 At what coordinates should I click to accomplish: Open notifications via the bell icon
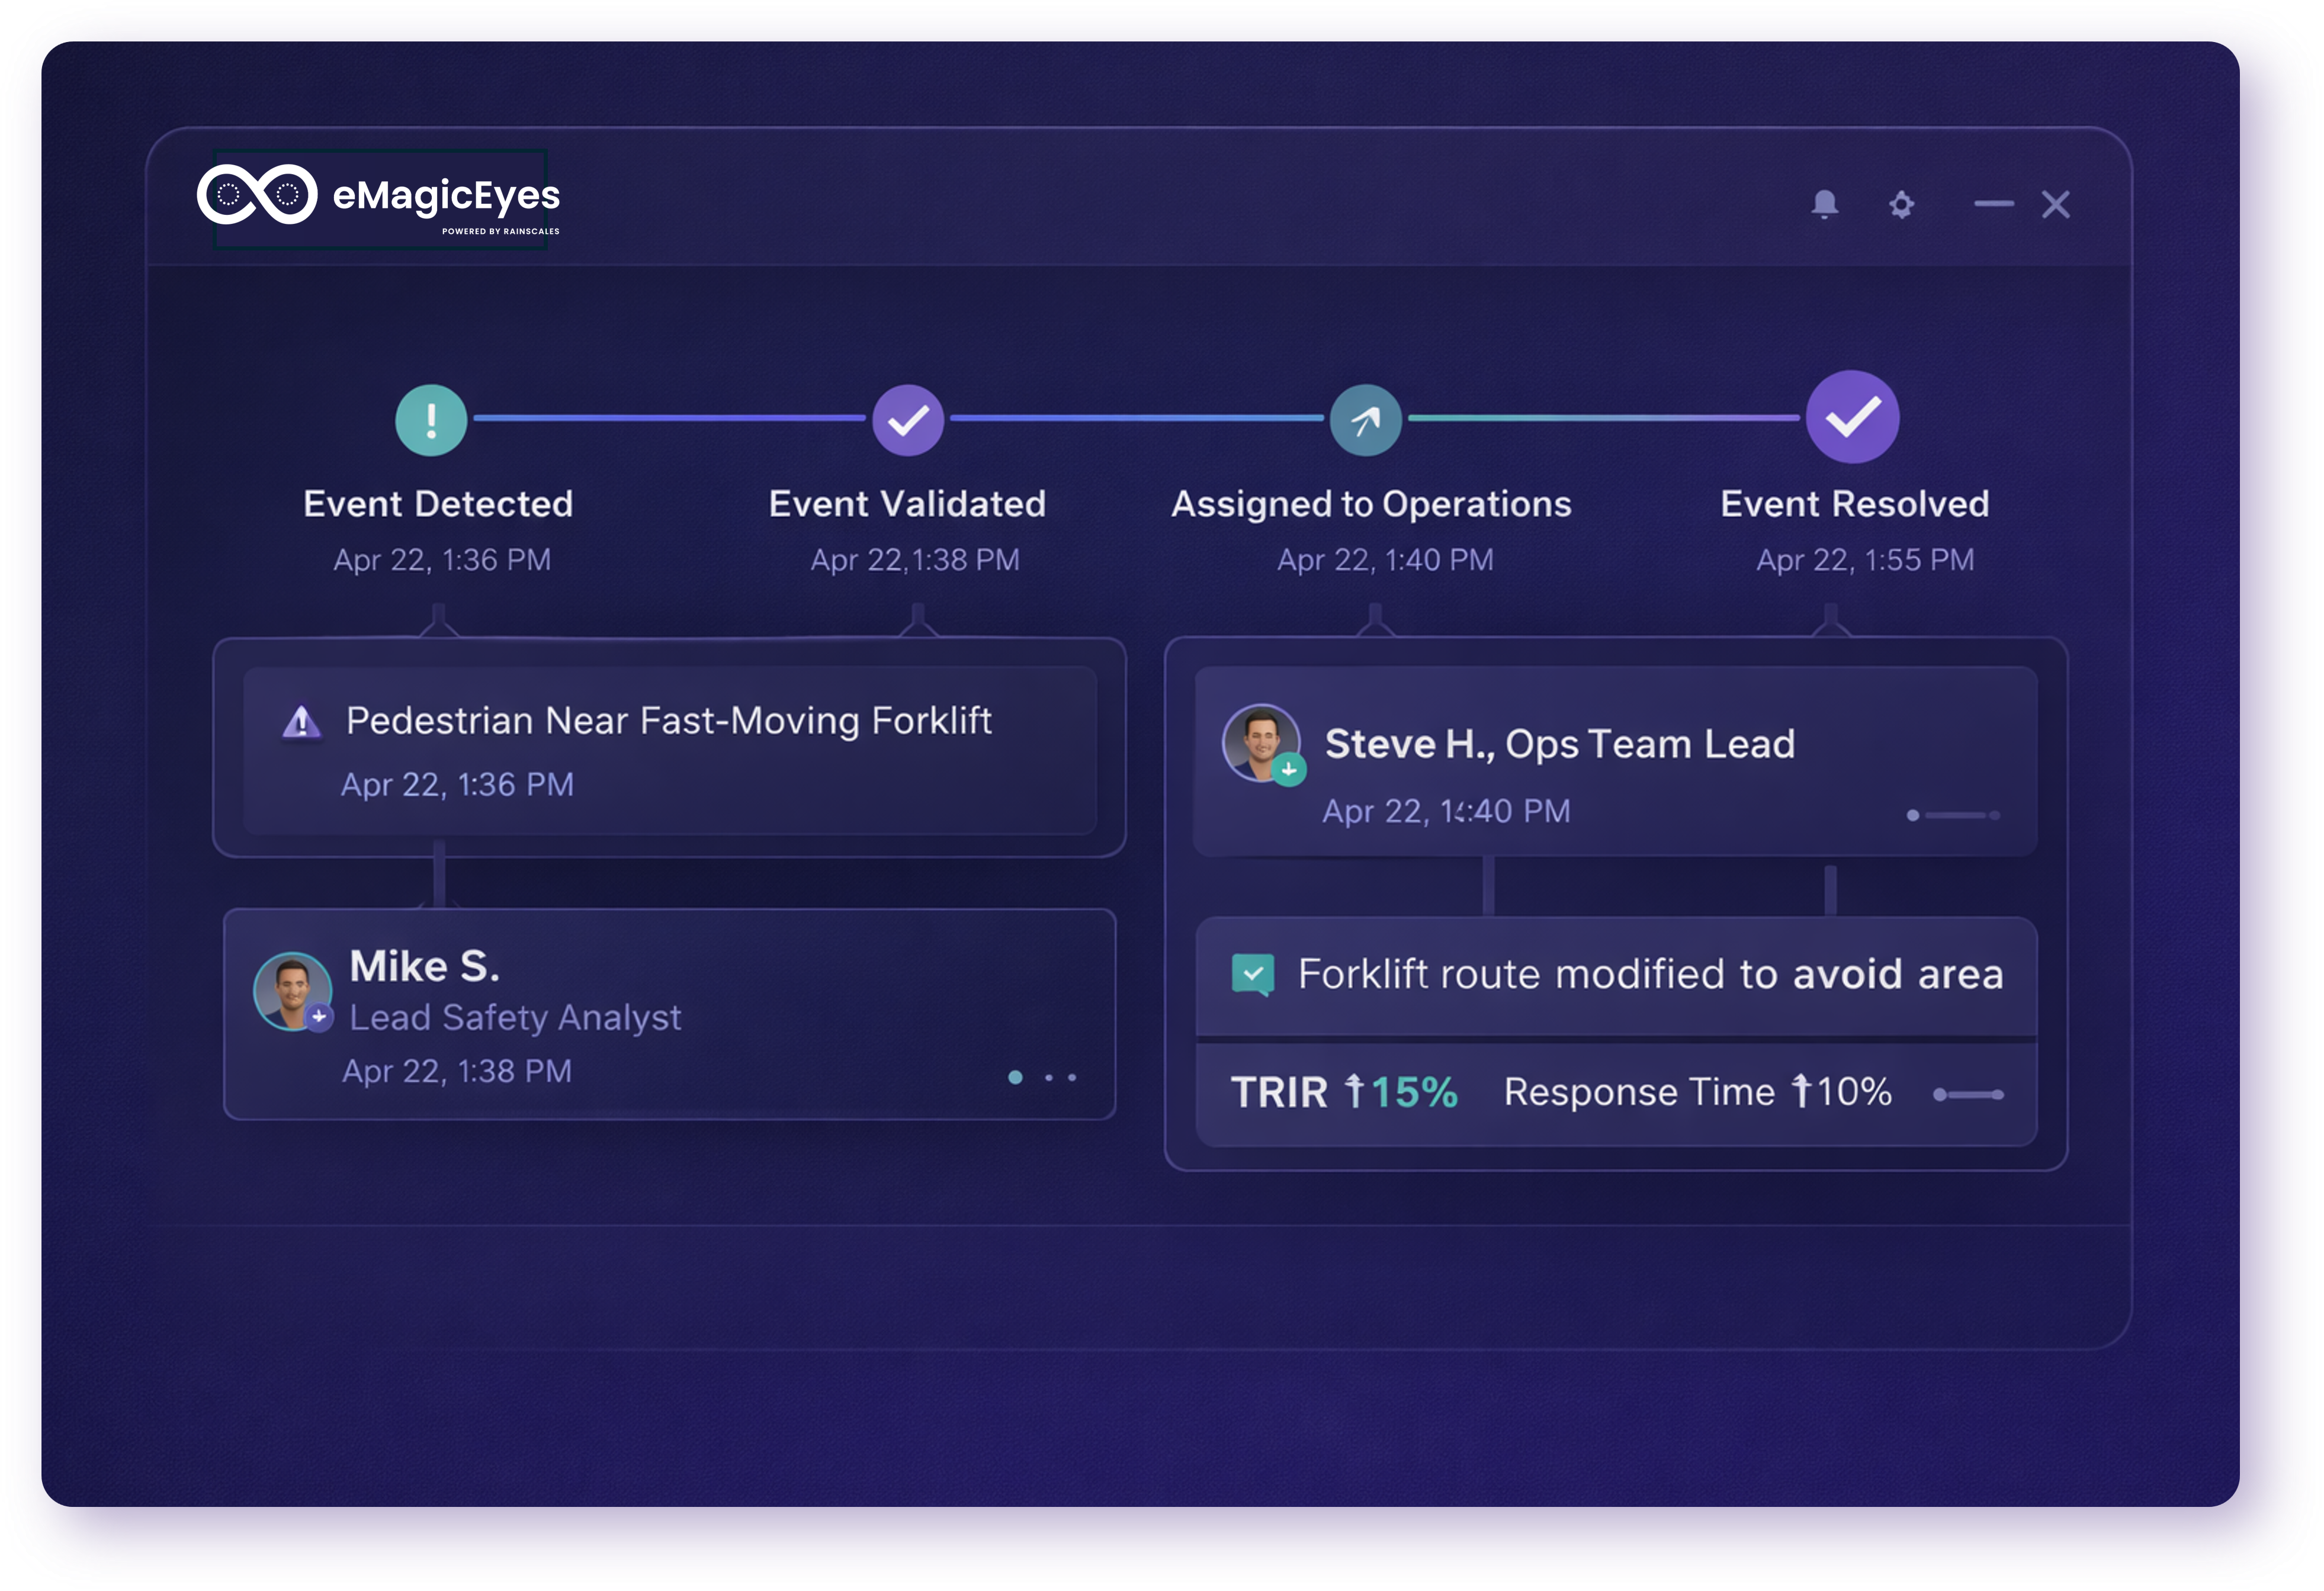click(1824, 205)
